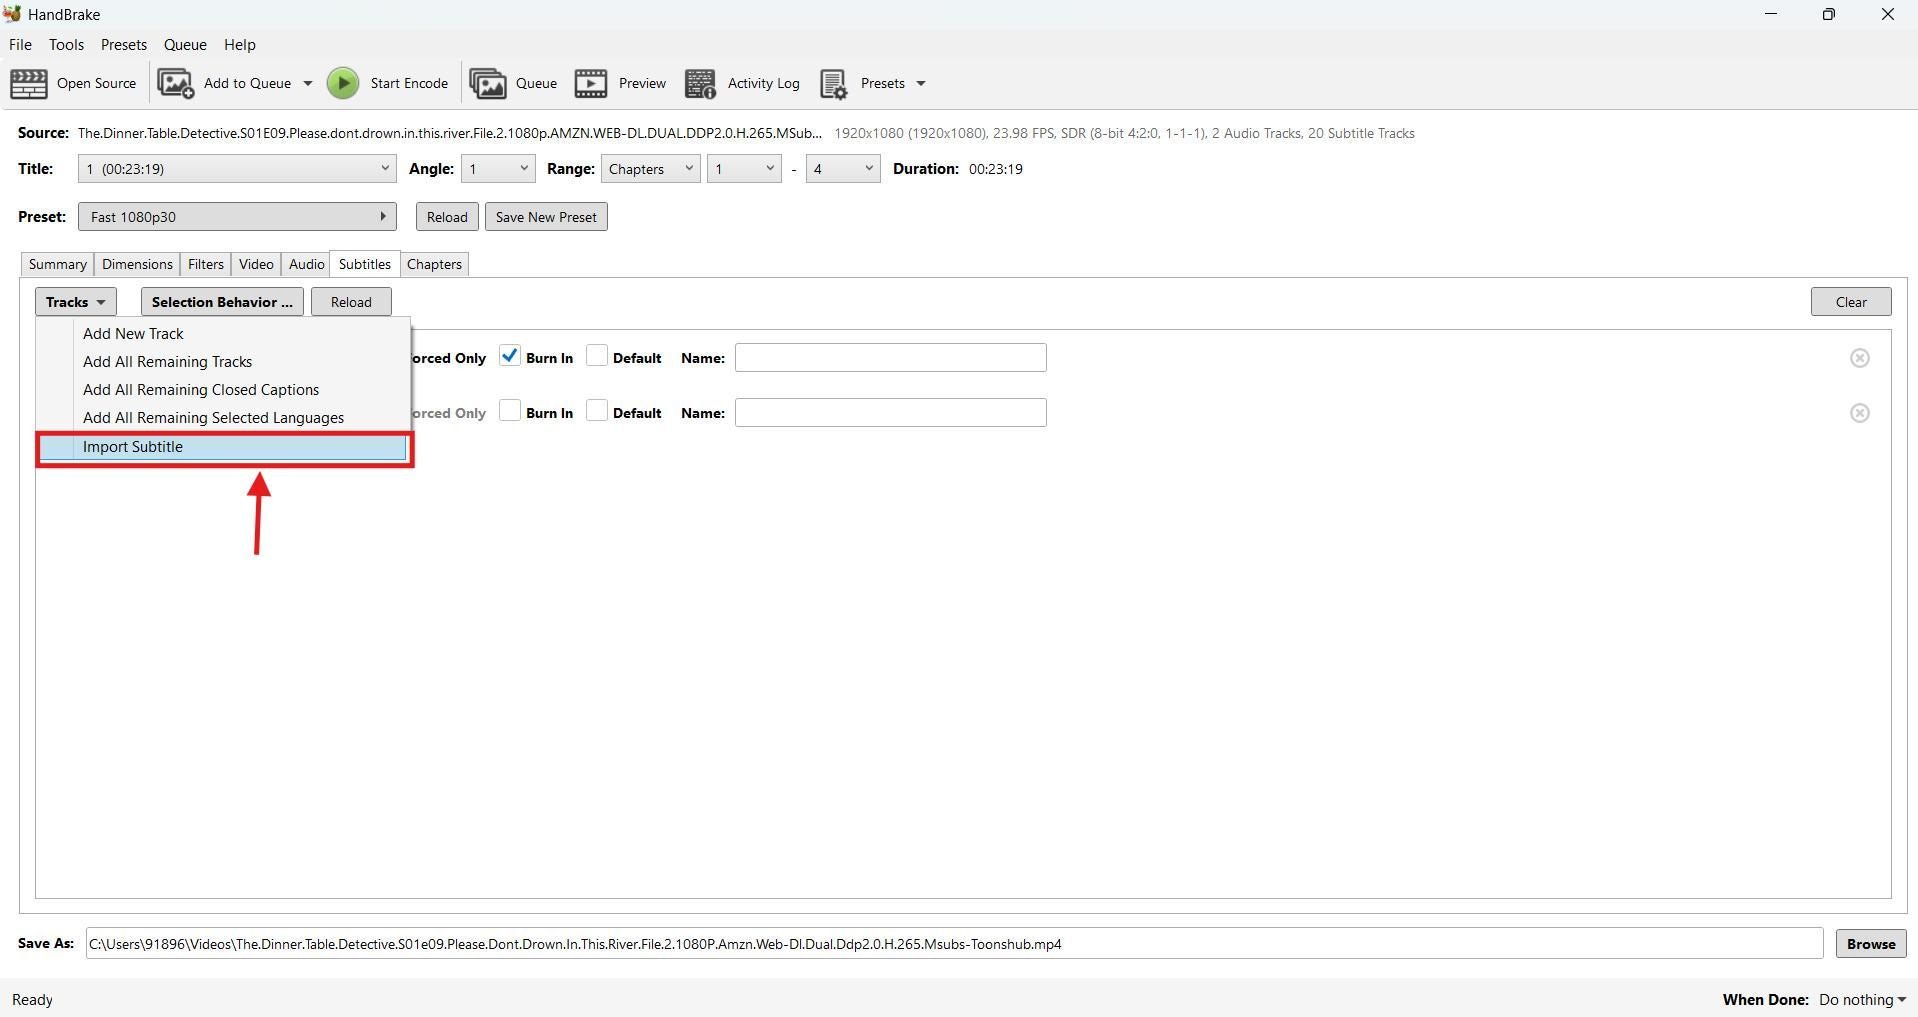Screen dimensions: 1918x1017
Task: Open the Fast 1080p30 preset selector
Action: [x=237, y=217]
